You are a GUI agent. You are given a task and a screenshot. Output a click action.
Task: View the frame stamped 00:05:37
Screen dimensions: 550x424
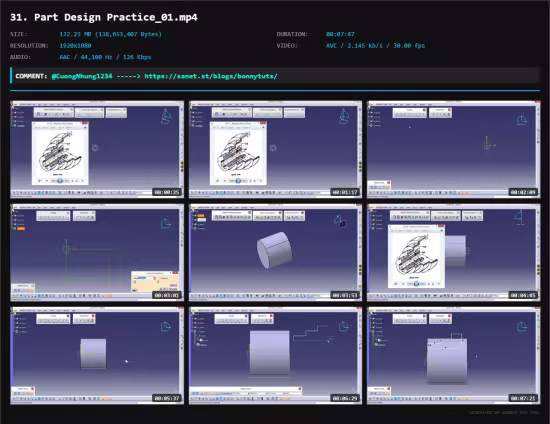pos(97,356)
